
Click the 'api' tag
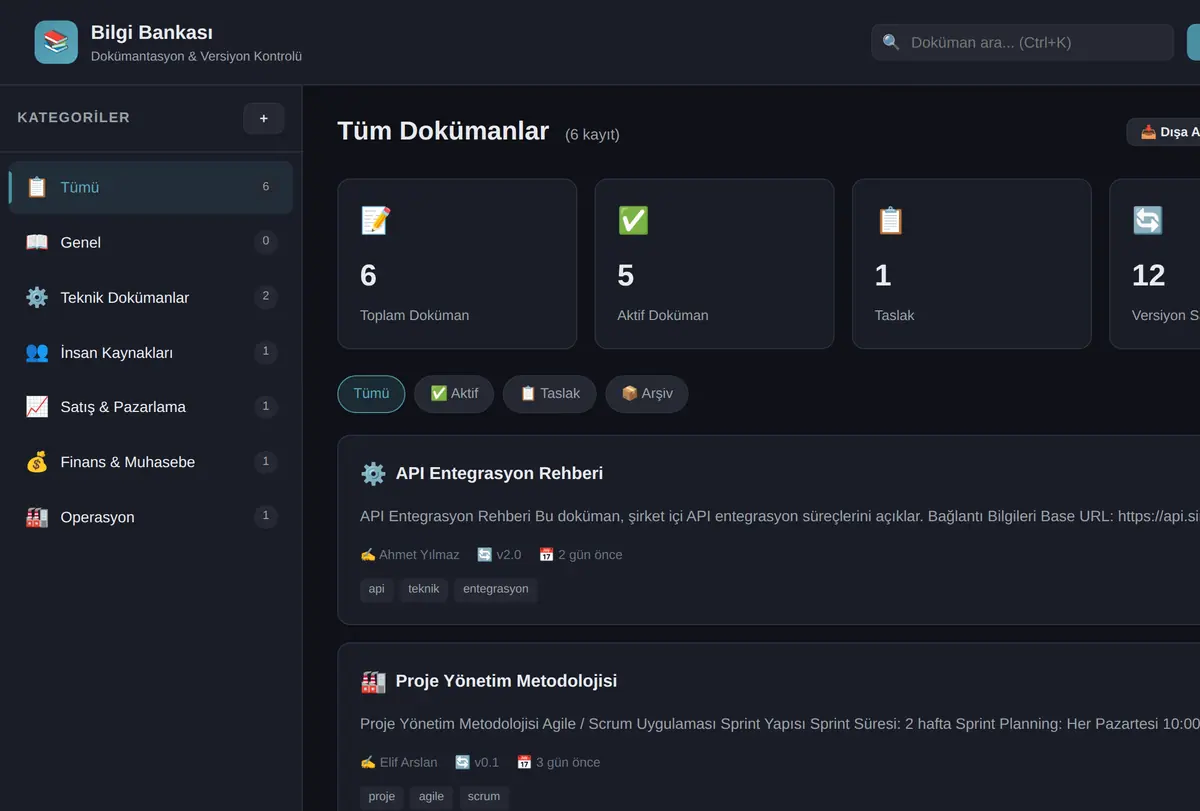click(377, 589)
